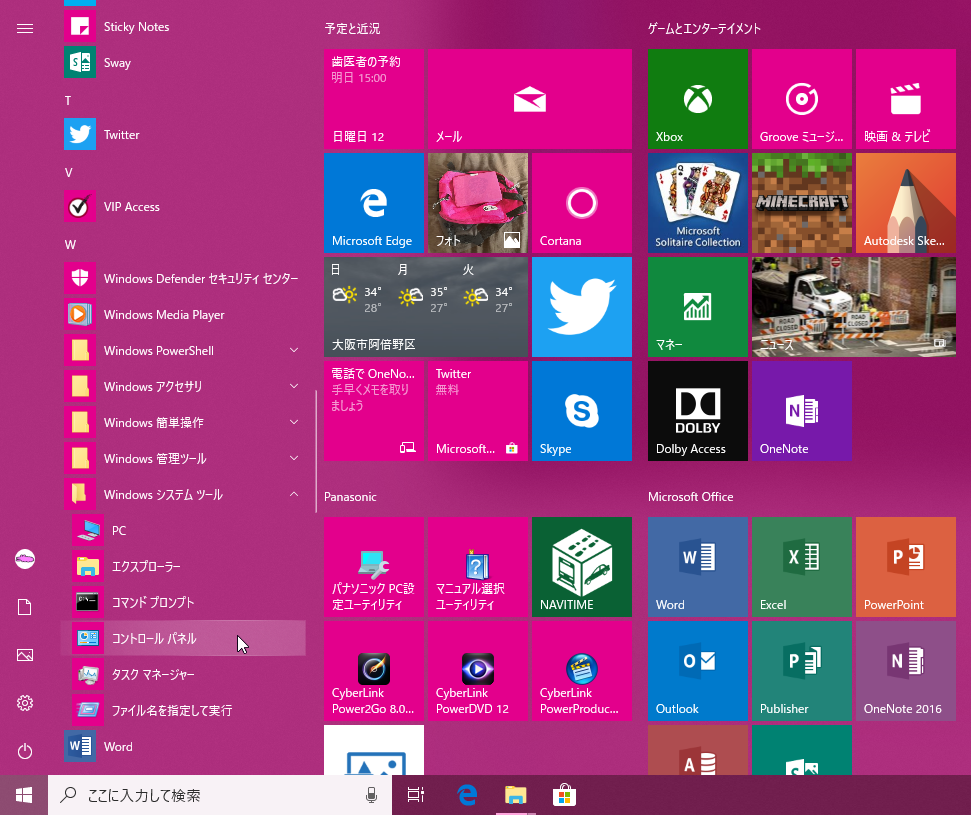Collapse the Windows システム ツール folder
The image size is (971, 815).
coord(183,494)
